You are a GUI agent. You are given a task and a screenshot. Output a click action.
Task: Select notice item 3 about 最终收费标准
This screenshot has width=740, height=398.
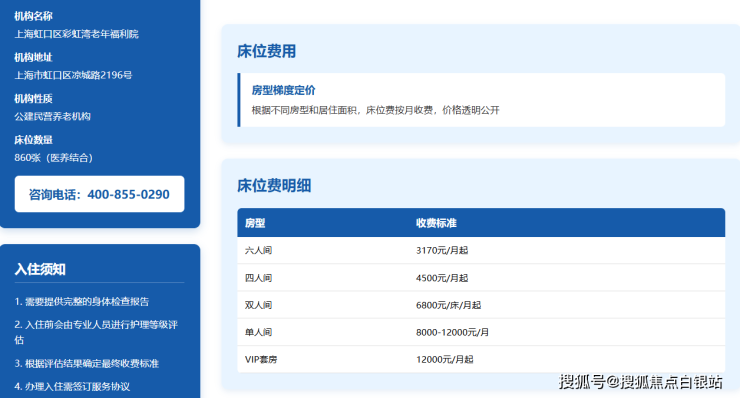pos(86,363)
